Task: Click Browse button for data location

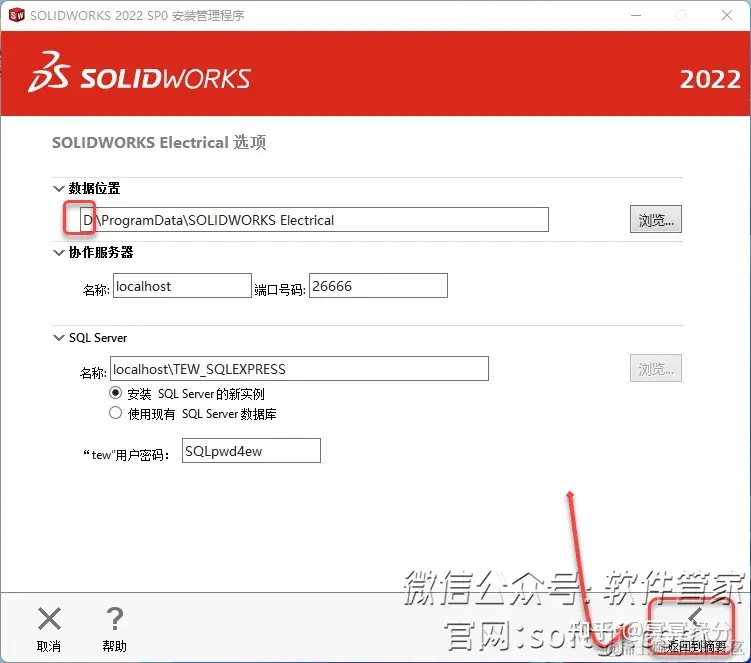Action: (656, 219)
